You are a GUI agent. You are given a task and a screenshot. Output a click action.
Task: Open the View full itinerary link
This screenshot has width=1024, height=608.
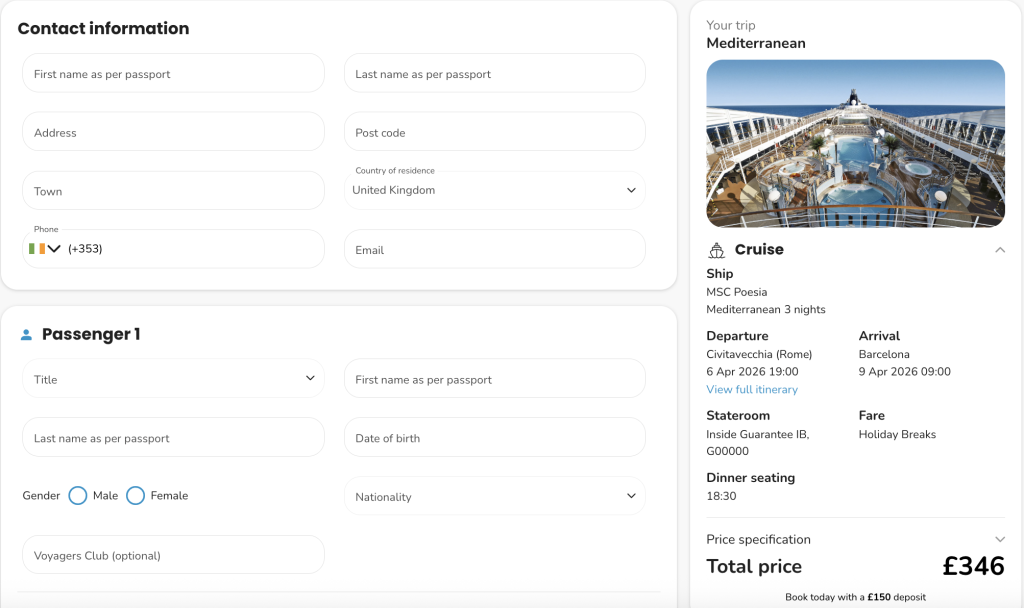click(x=752, y=389)
